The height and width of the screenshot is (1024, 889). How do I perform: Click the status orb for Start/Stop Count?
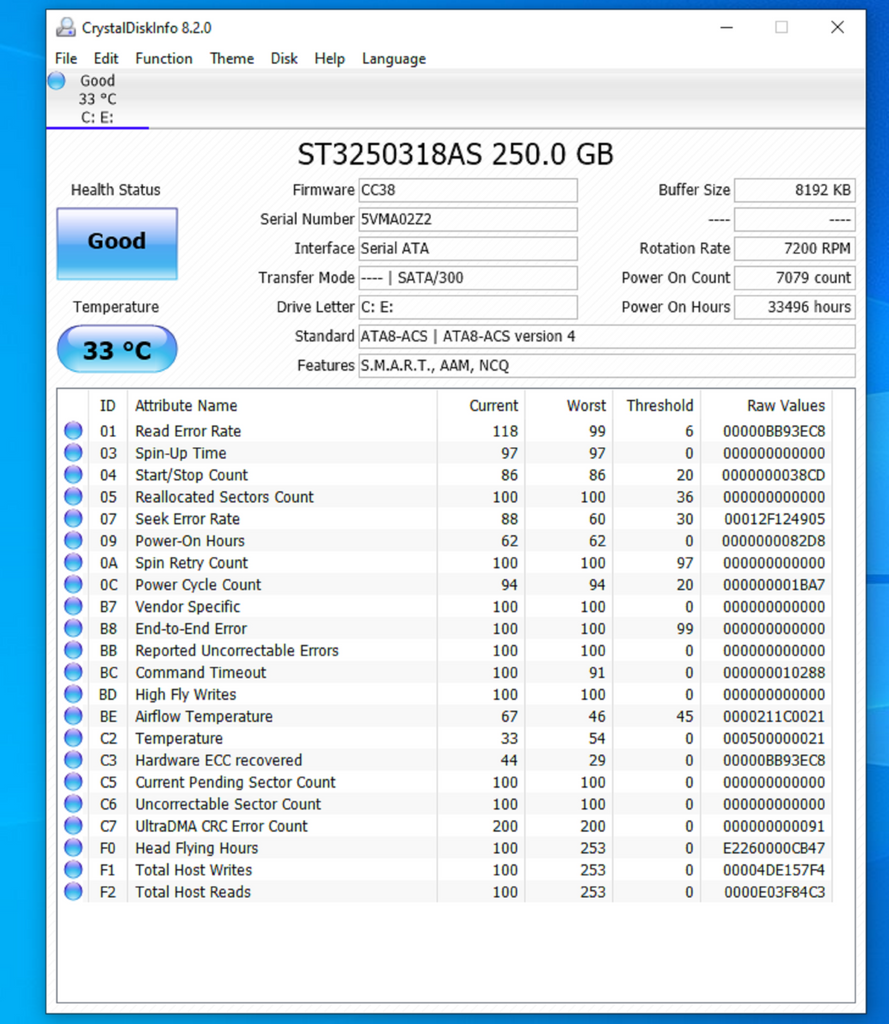[x=73, y=475]
